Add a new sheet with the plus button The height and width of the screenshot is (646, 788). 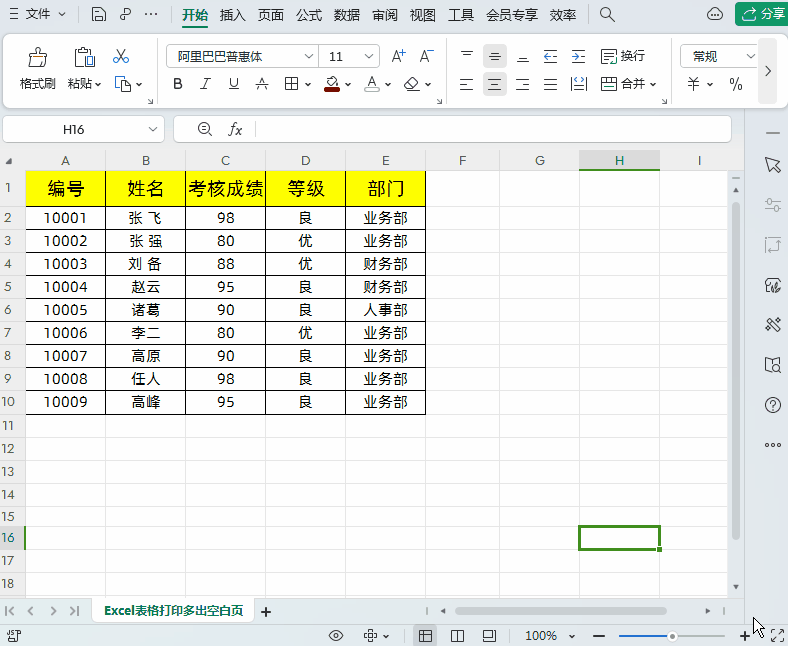[266, 612]
